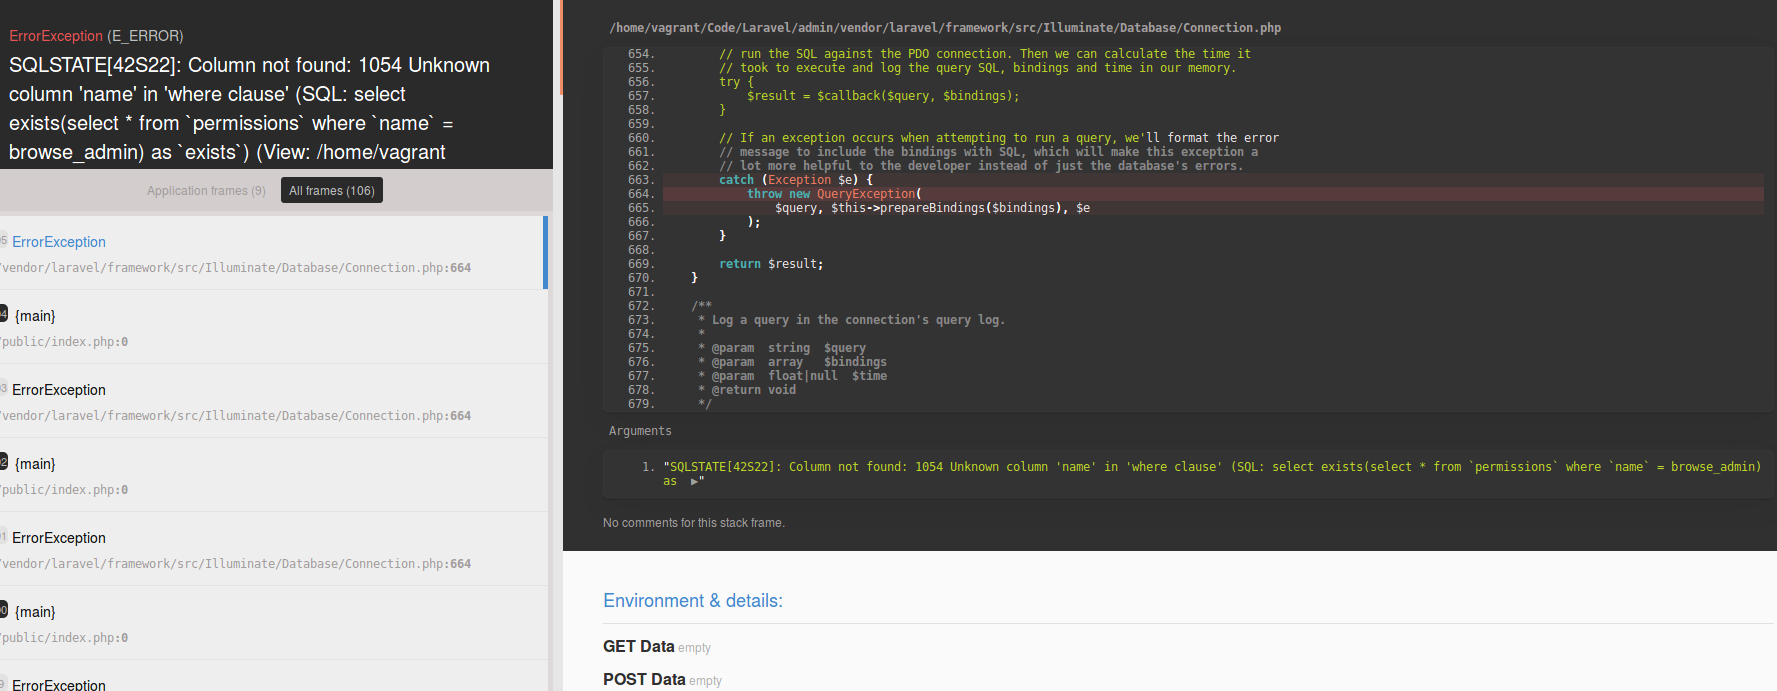The width and height of the screenshot is (1777, 691).
Task: Click the 'Environment & details:' heading
Action: [693, 601]
